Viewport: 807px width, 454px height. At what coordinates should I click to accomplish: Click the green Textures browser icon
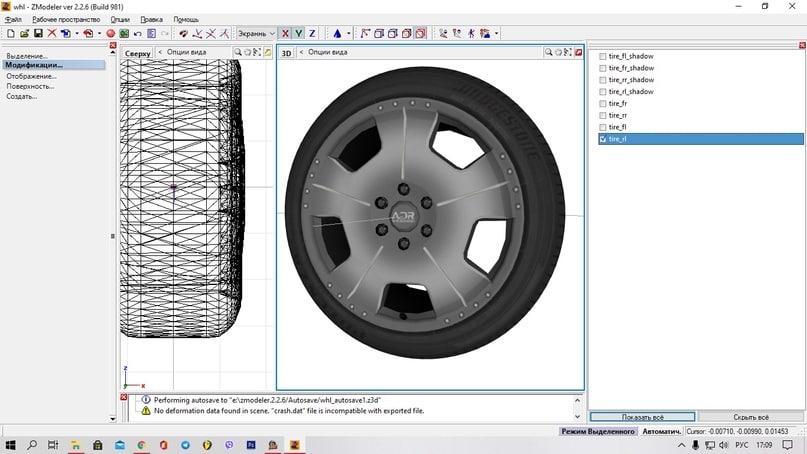point(124,33)
